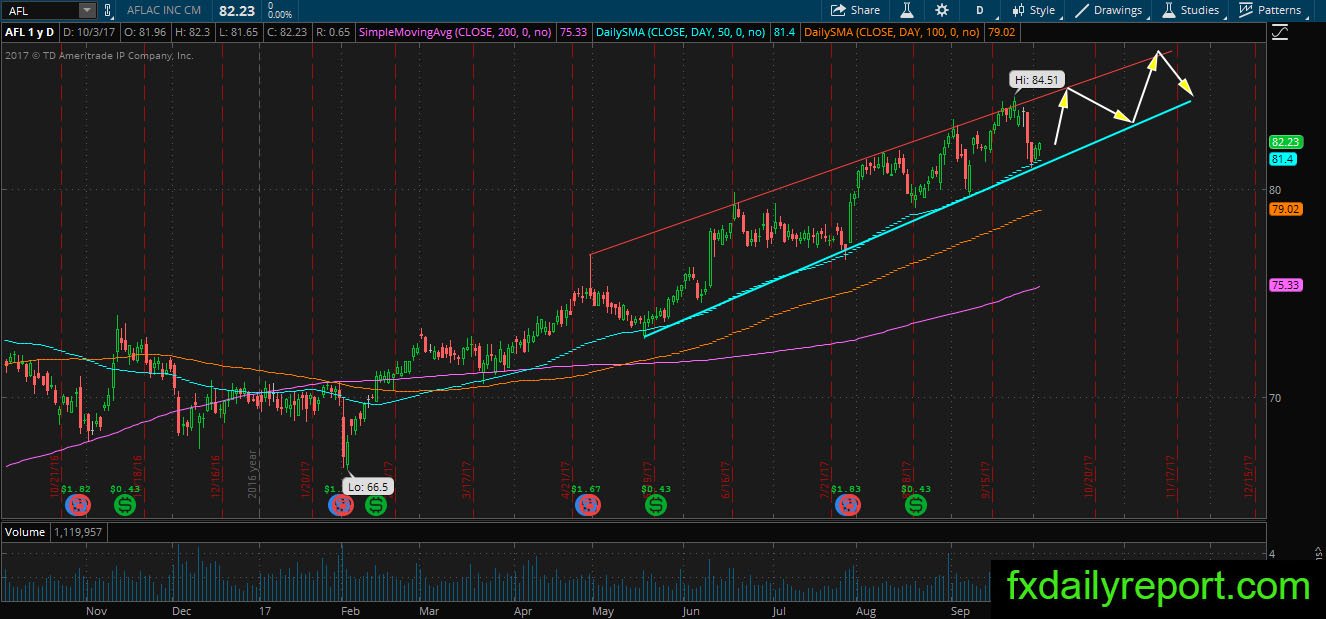The width and height of the screenshot is (1326, 619).
Task: Open the D timeframe selector
Action: [x=979, y=10]
